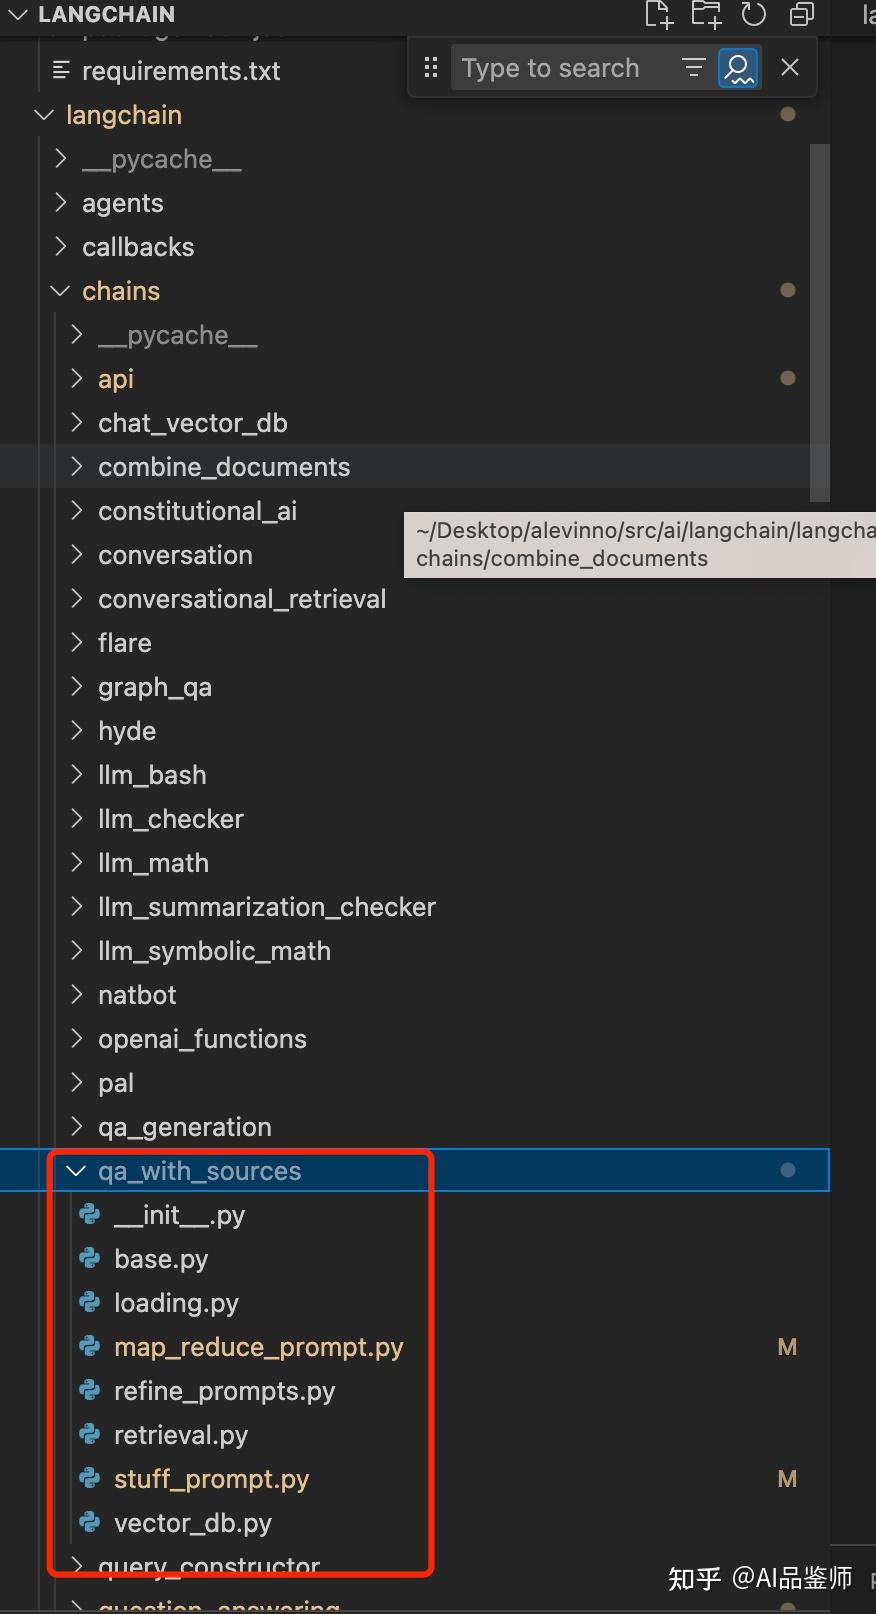Click the explorer vertical scrollbar
The width and height of the screenshot is (876, 1614).
(x=820, y=322)
